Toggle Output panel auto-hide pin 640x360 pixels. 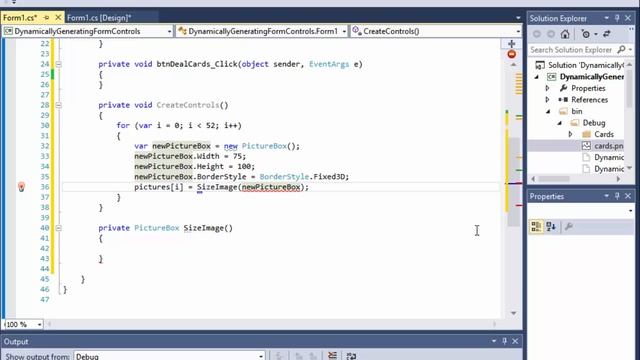tap(504, 341)
